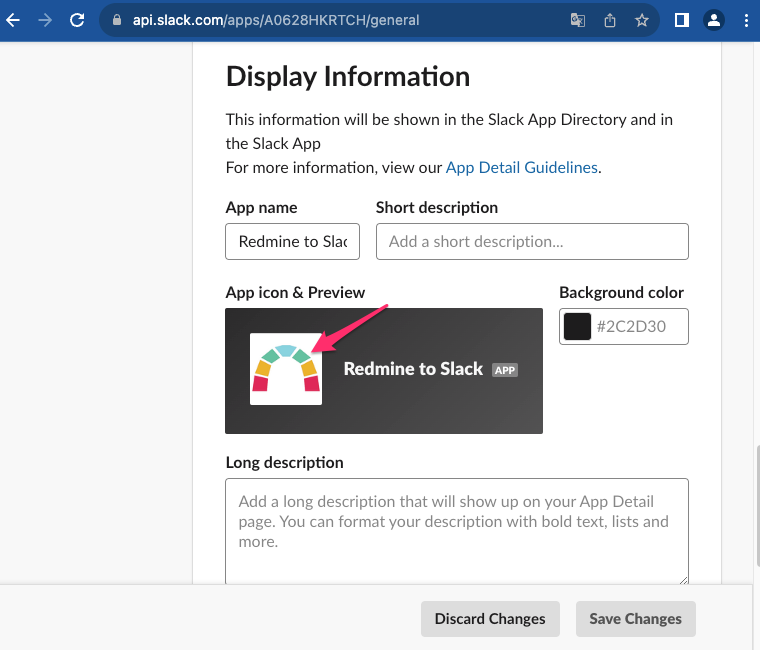Click the App name input field

292,241
